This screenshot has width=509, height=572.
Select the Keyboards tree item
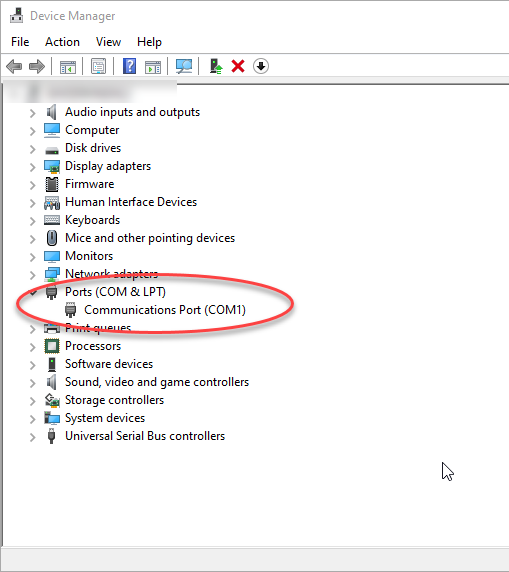click(x=93, y=220)
